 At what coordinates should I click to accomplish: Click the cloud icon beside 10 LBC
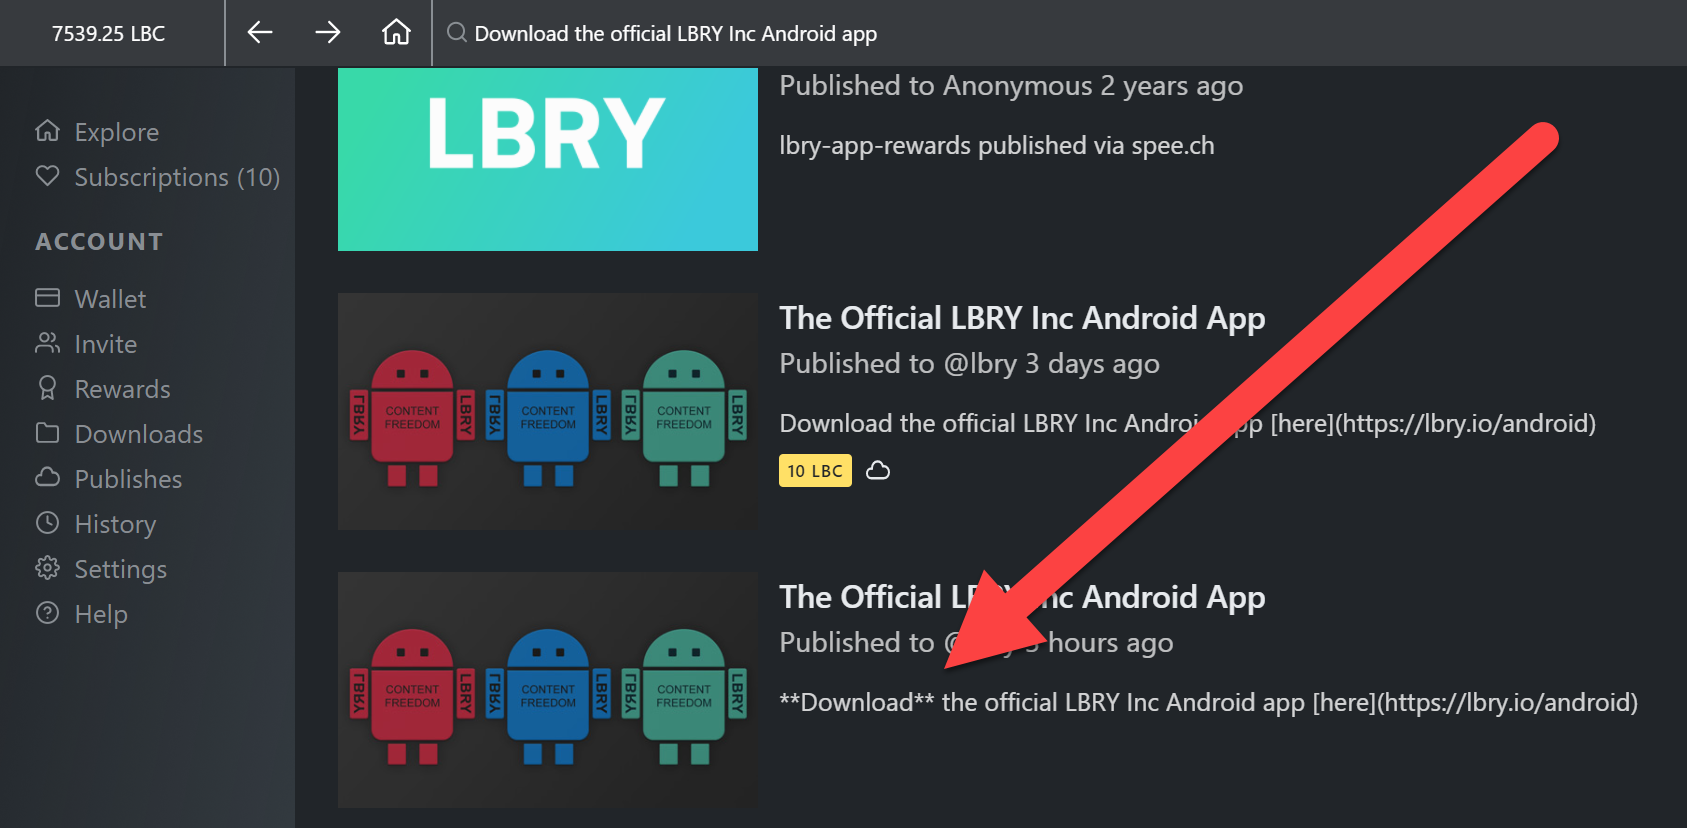878,470
